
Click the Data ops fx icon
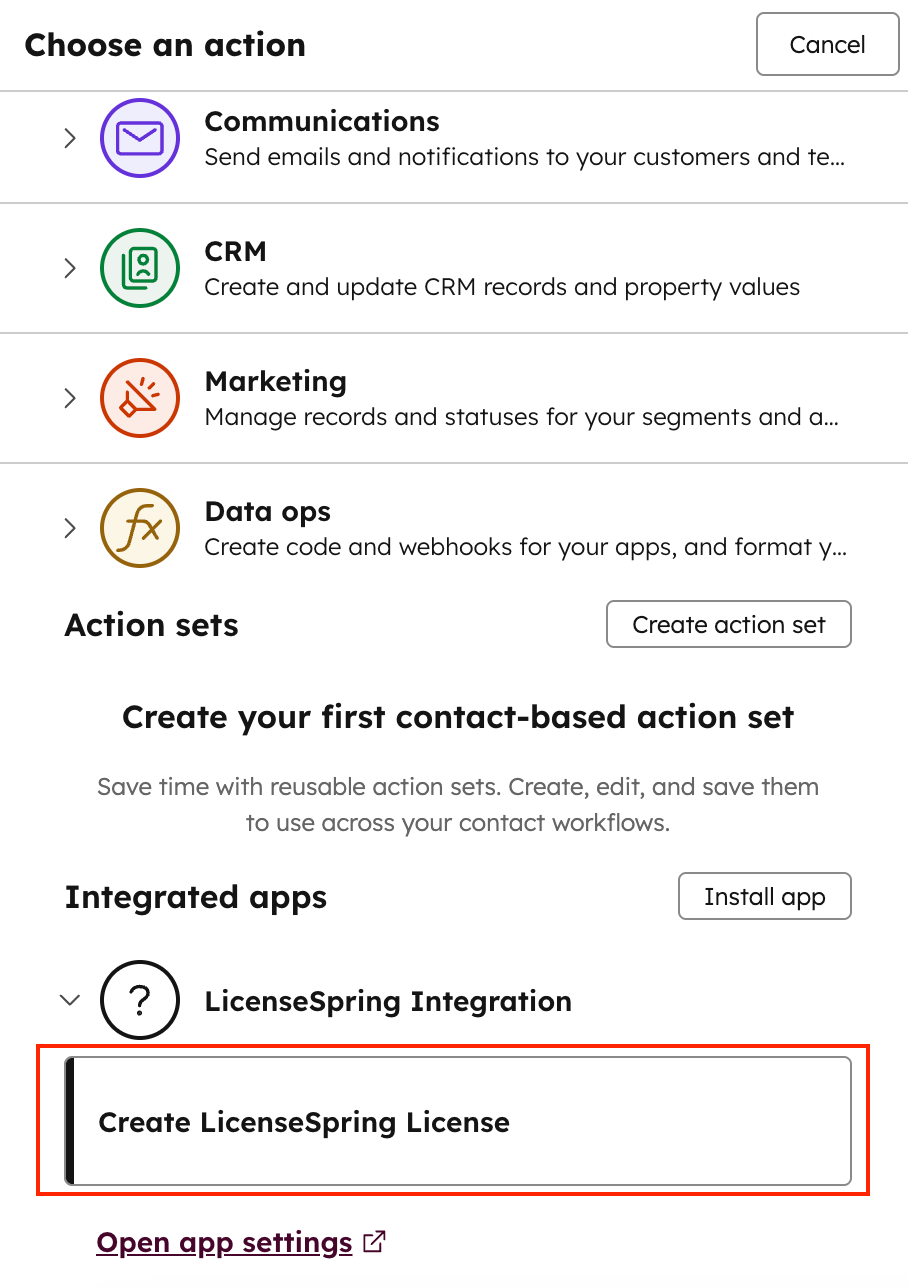pyautogui.click(x=140, y=528)
